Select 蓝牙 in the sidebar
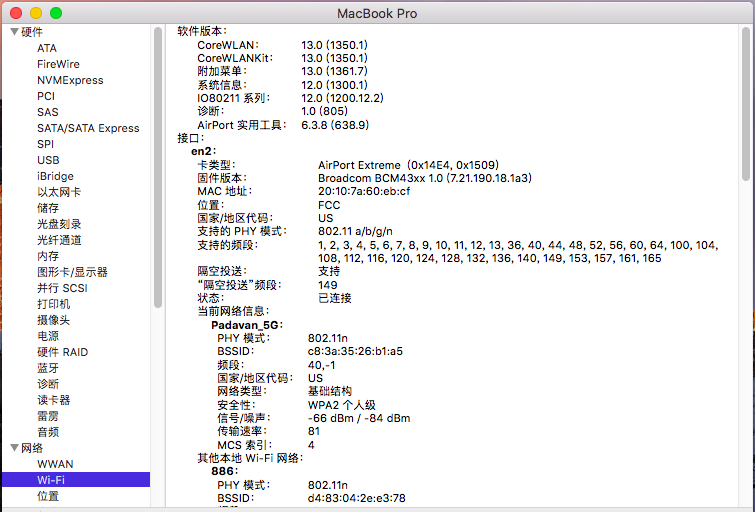 tap(48, 368)
